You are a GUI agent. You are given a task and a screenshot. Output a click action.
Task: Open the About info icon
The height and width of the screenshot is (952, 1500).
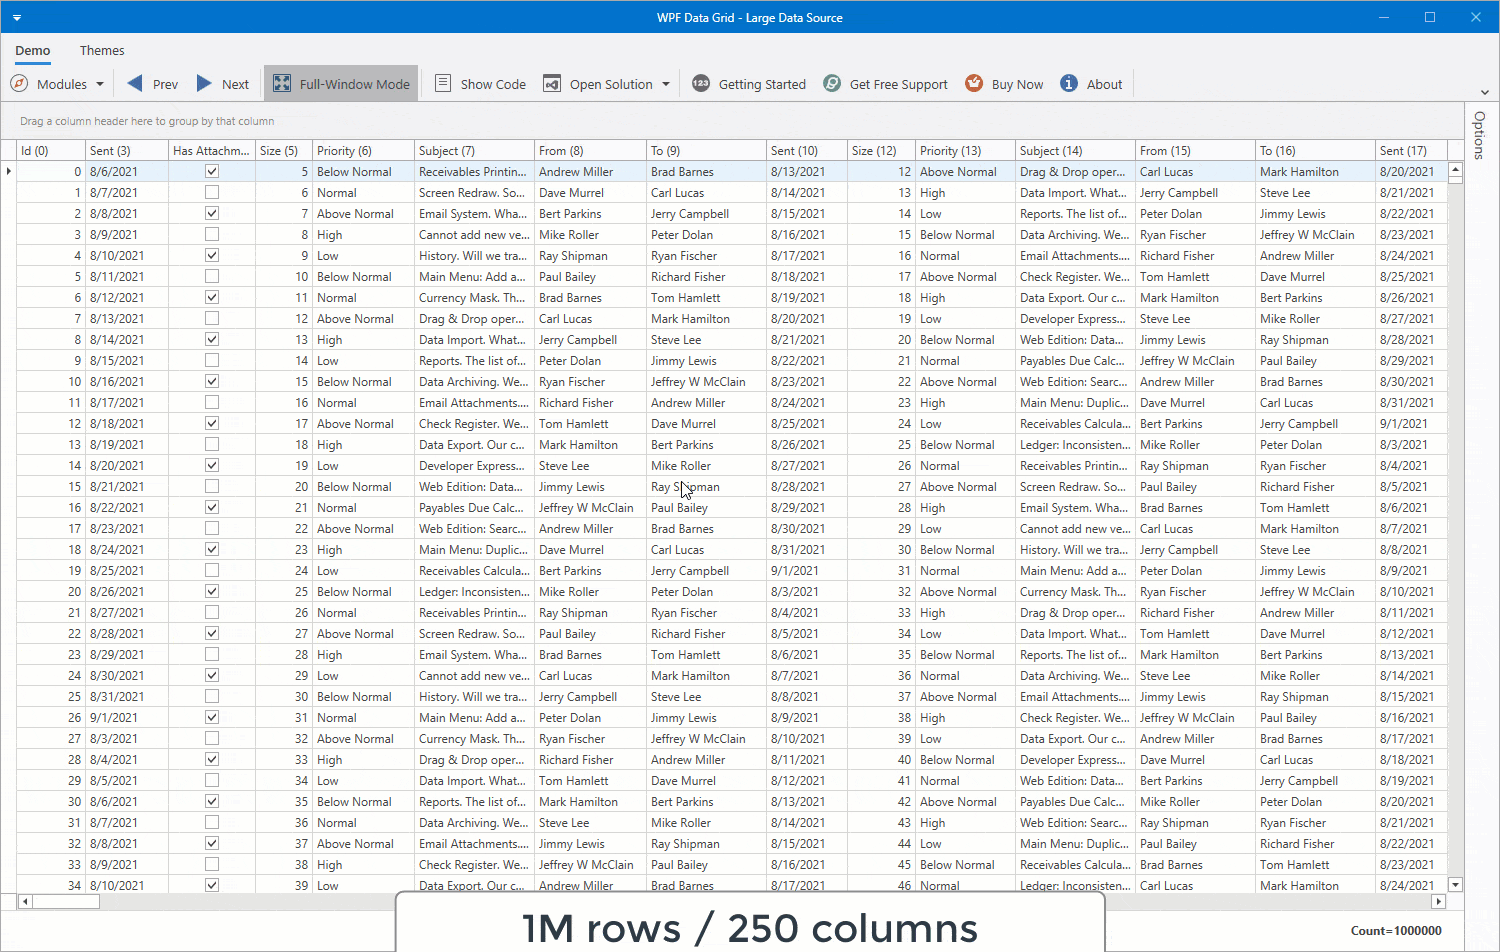tap(1069, 84)
